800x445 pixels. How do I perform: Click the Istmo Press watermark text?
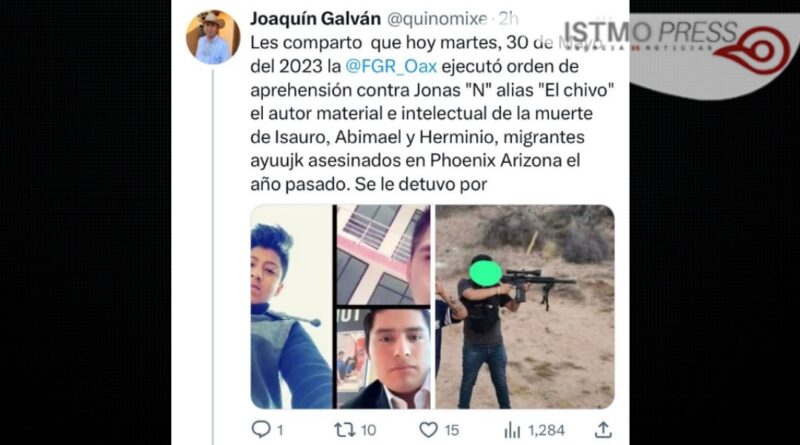click(651, 32)
